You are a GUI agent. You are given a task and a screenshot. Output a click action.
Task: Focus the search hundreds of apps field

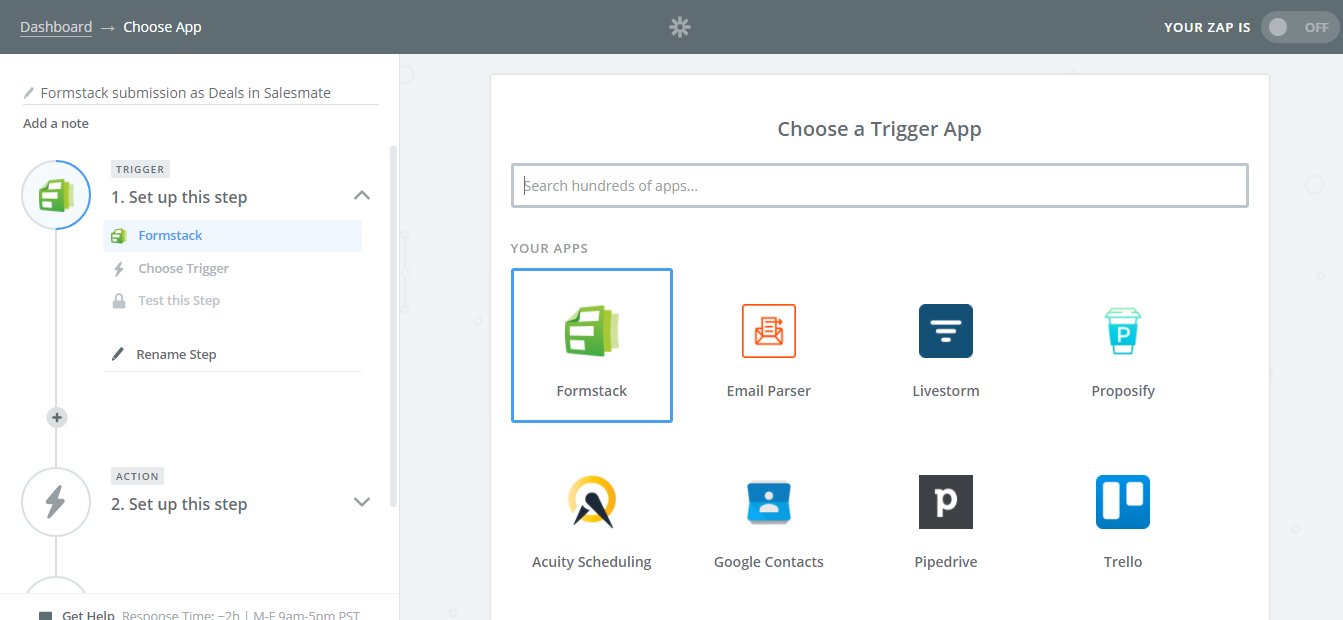click(x=880, y=186)
